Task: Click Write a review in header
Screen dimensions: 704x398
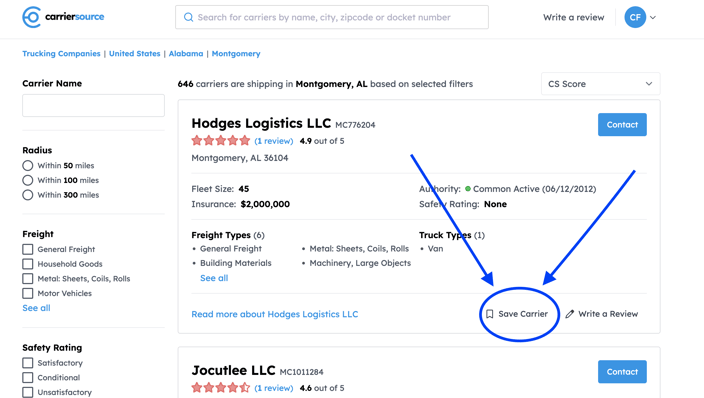Action: click(573, 17)
